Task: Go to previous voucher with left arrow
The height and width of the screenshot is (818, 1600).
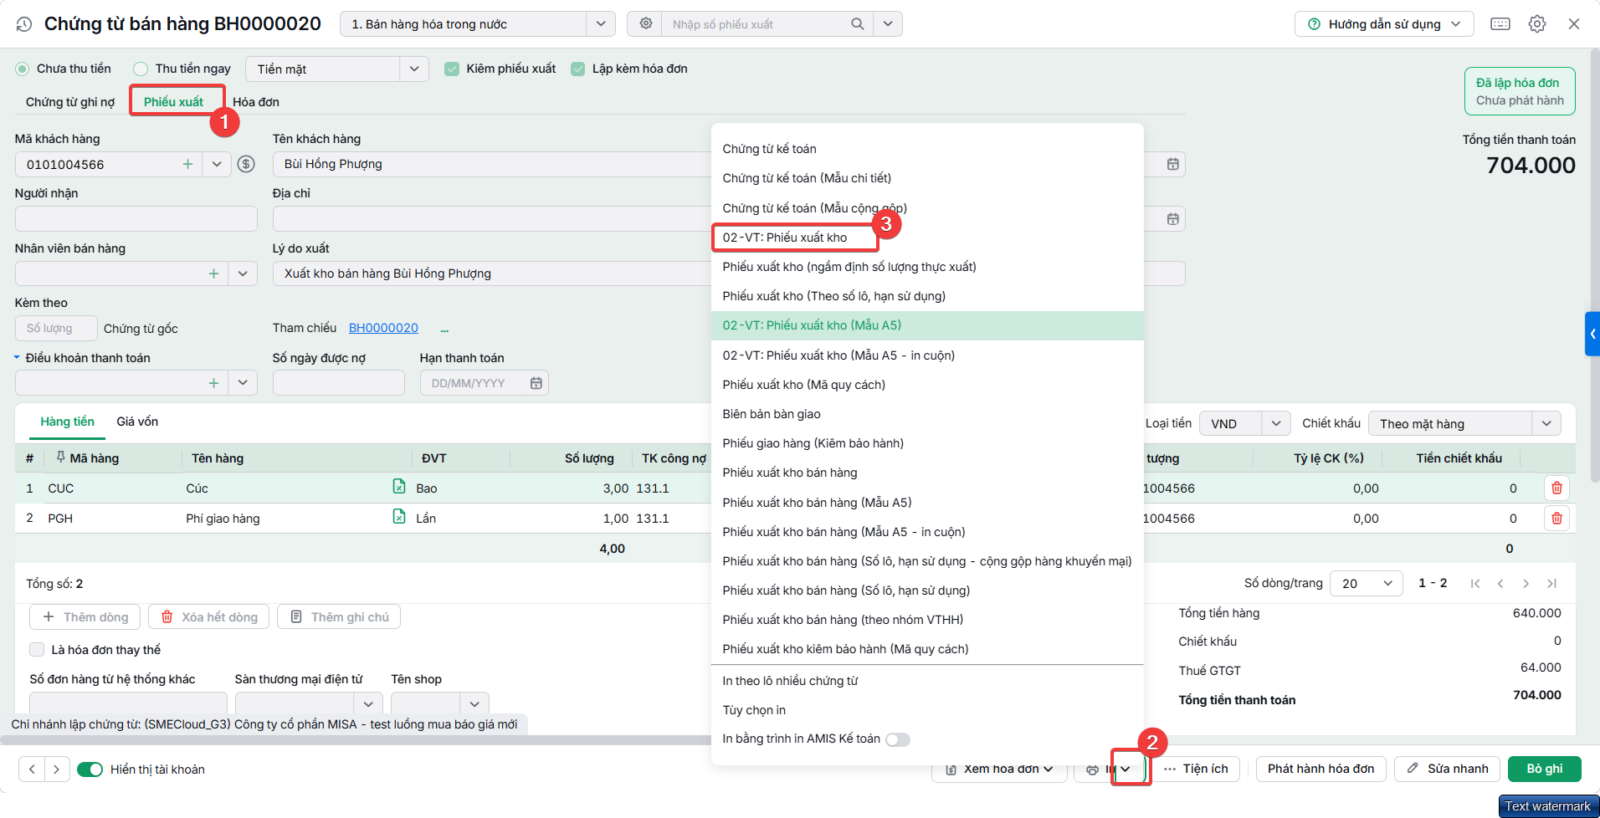Action: 32,769
